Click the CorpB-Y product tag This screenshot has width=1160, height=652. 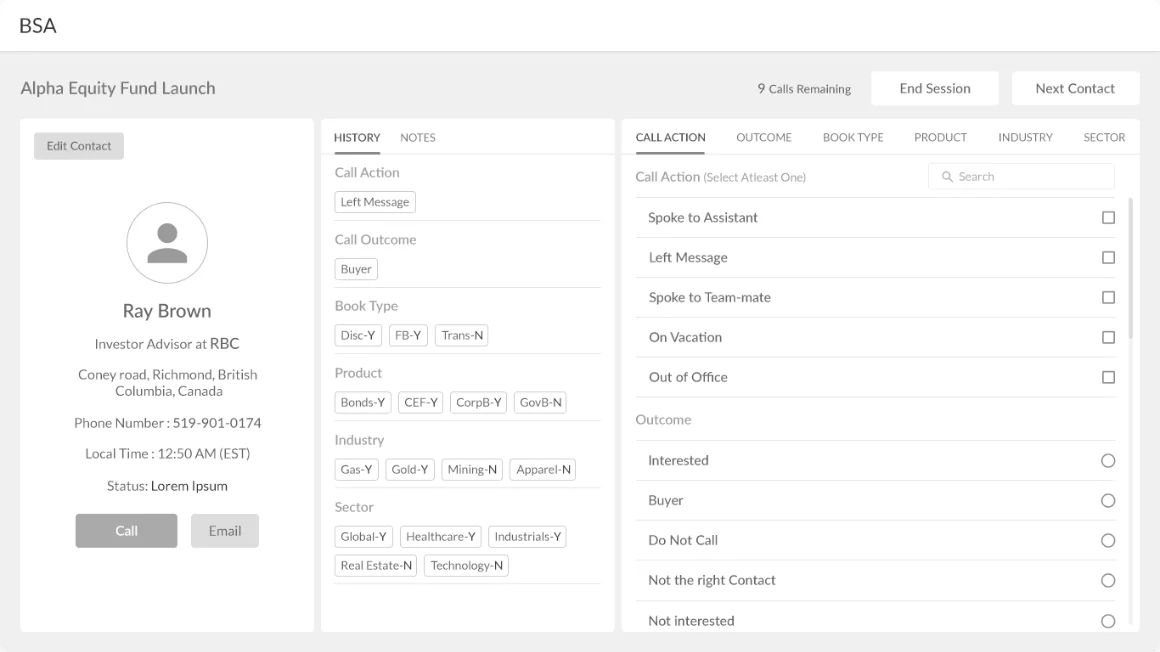point(479,403)
